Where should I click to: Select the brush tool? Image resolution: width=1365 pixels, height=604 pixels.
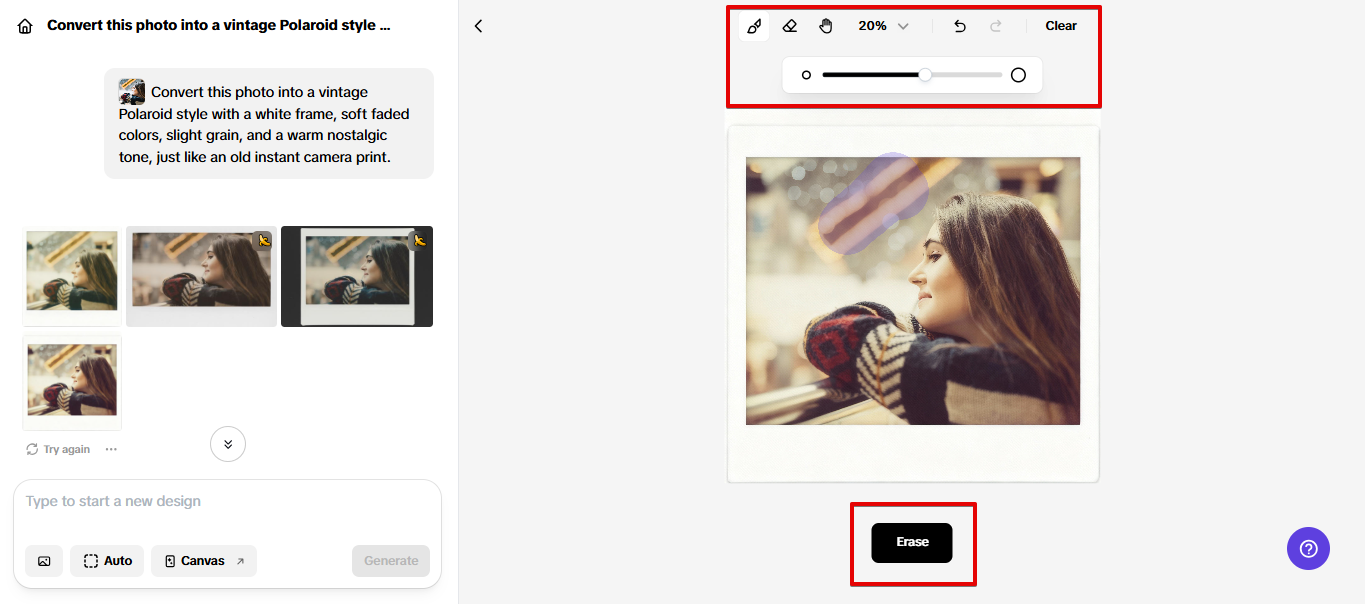click(x=754, y=26)
